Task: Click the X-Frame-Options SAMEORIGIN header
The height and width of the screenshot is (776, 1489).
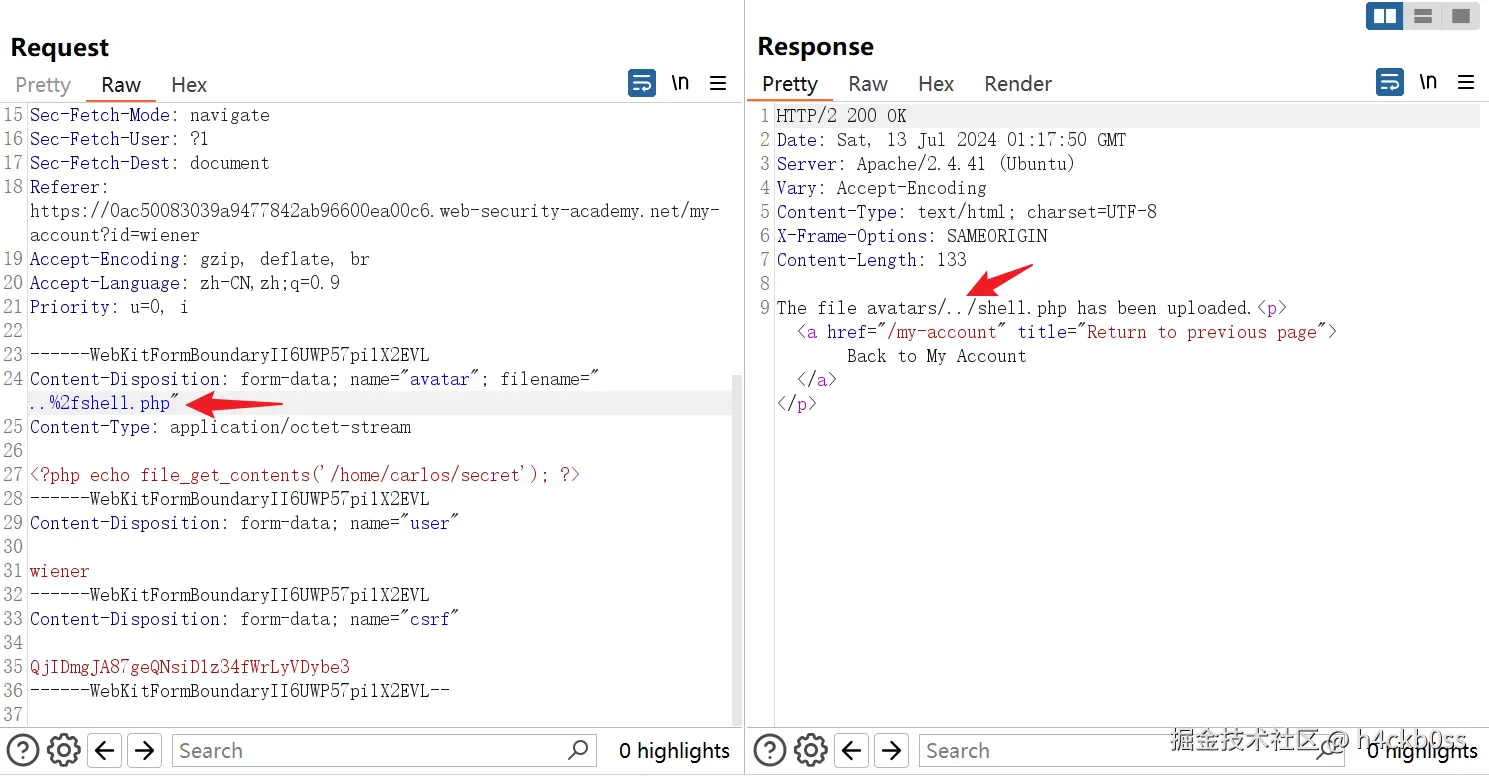Action: click(912, 236)
